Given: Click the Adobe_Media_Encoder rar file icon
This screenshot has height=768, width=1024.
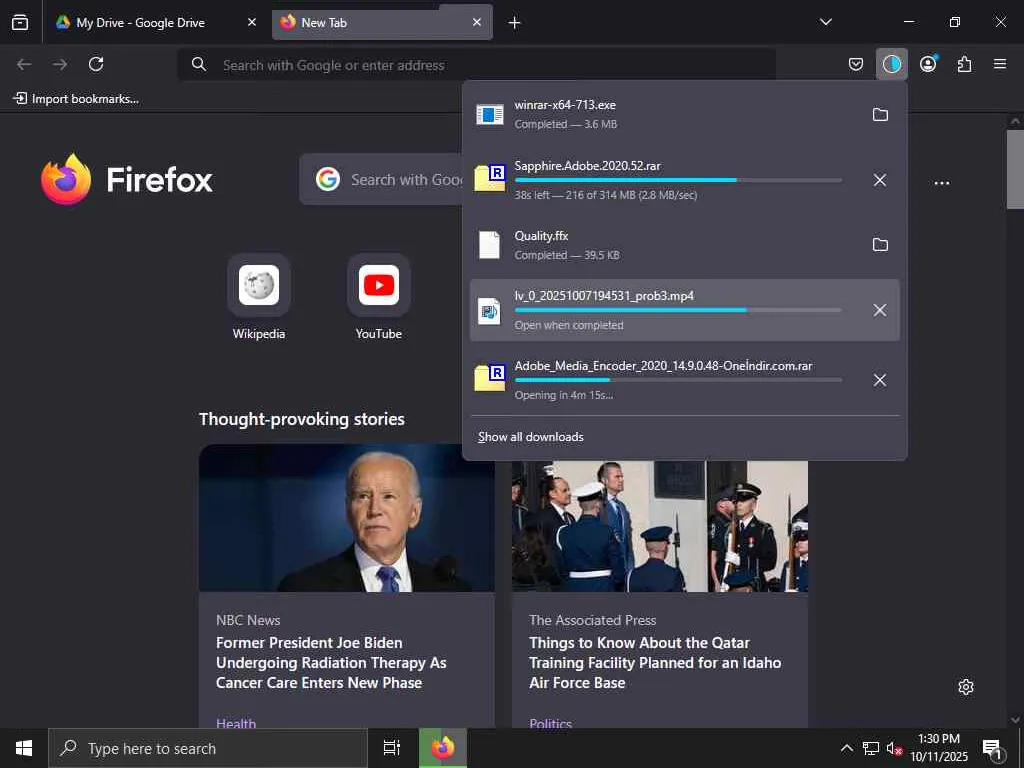Looking at the screenshot, I should coord(489,377).
